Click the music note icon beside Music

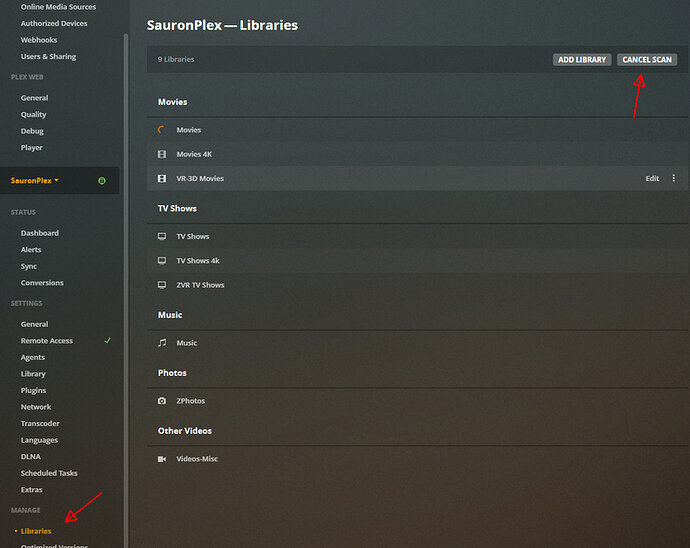tap(162, 342)
